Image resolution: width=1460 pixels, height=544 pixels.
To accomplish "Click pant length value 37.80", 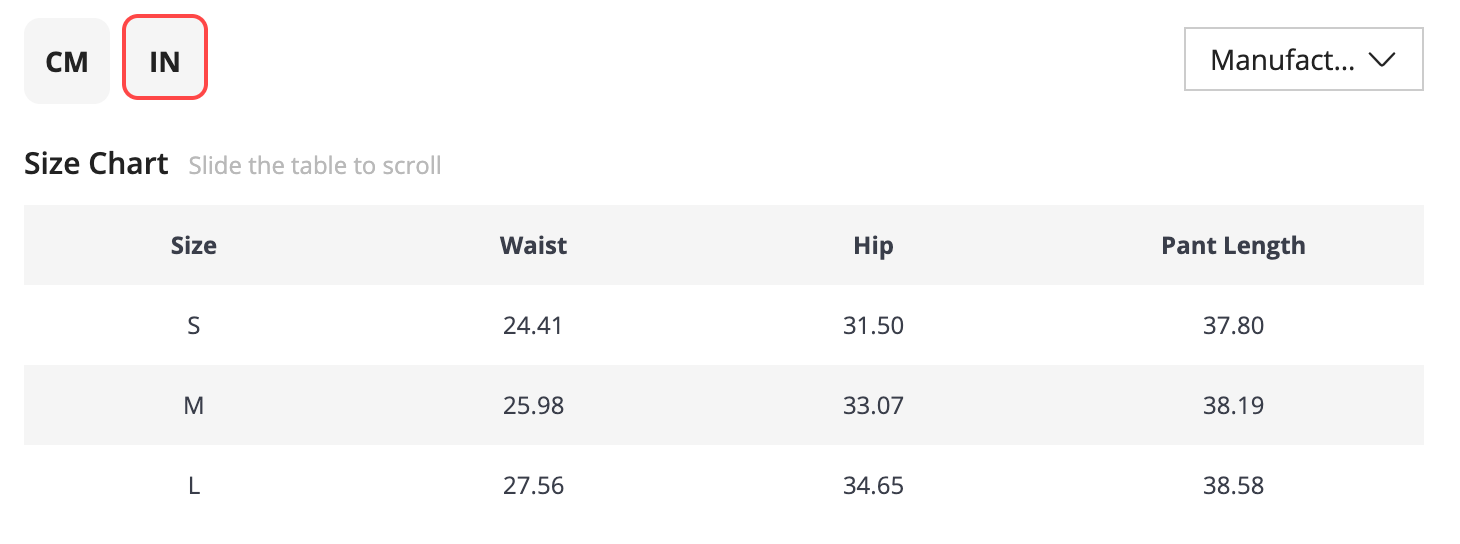I will pyautogui.click(x=1234, y=325).
